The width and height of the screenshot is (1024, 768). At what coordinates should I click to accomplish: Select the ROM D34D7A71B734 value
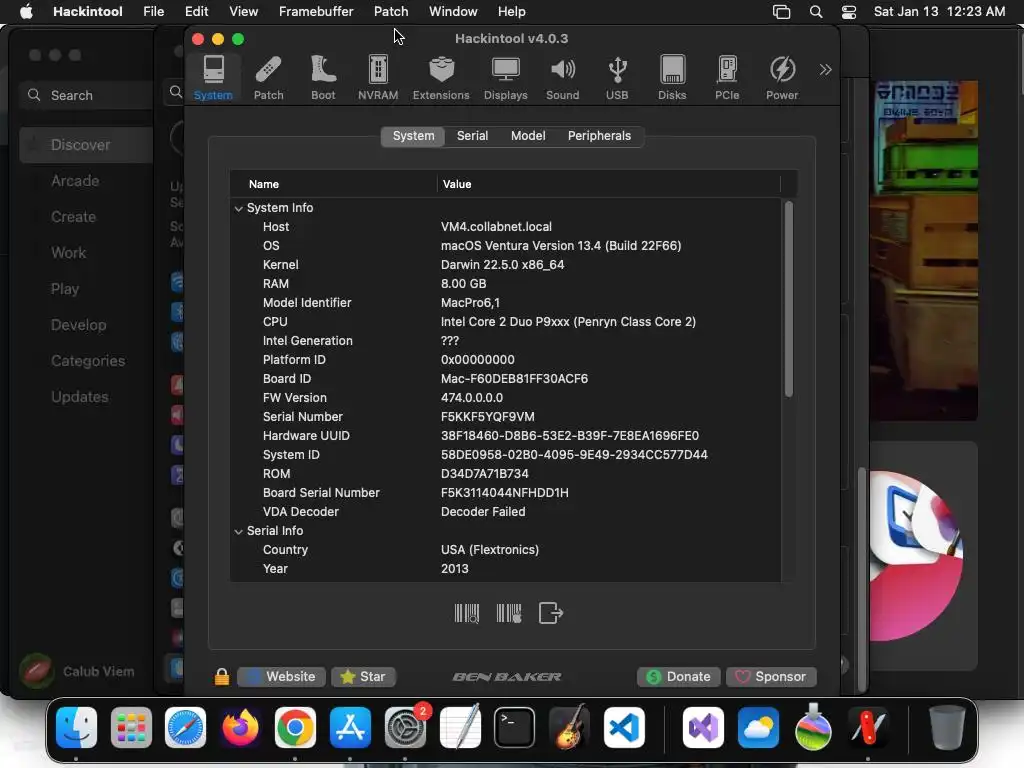point(485,473)
